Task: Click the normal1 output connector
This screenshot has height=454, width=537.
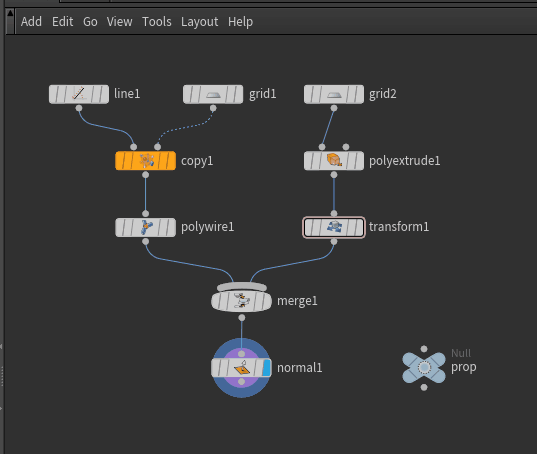Action: tap(242, 381)
